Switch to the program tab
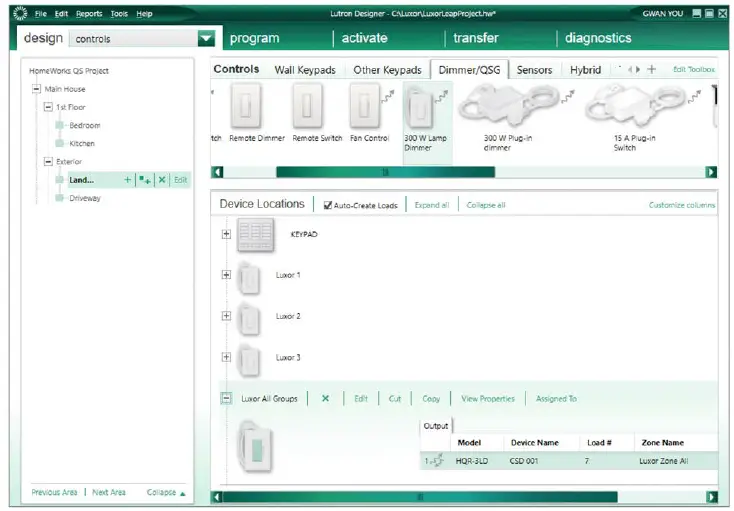 tap(254, 38)
